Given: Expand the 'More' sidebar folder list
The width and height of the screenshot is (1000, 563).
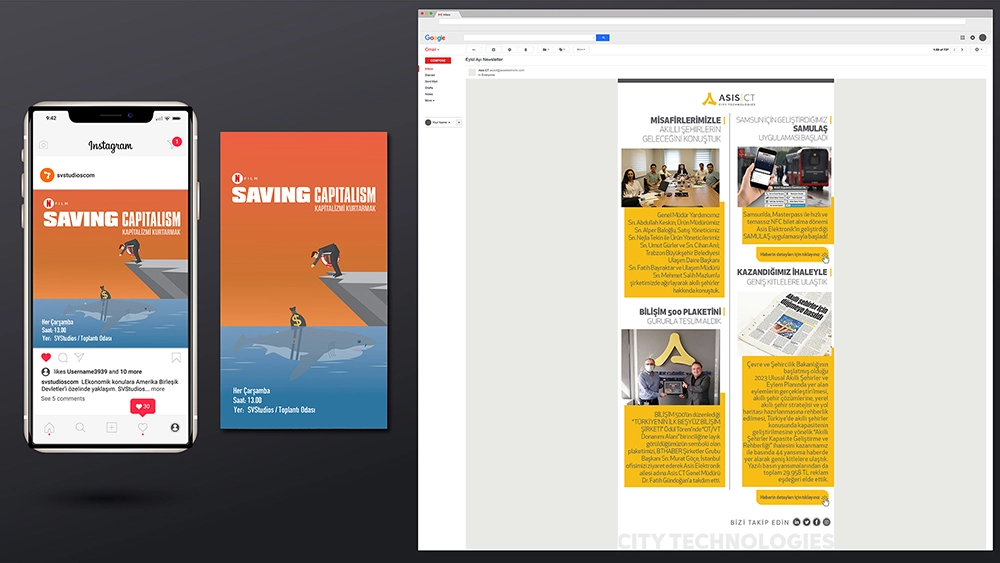Looking at the screenshot, I should (430, 101).
